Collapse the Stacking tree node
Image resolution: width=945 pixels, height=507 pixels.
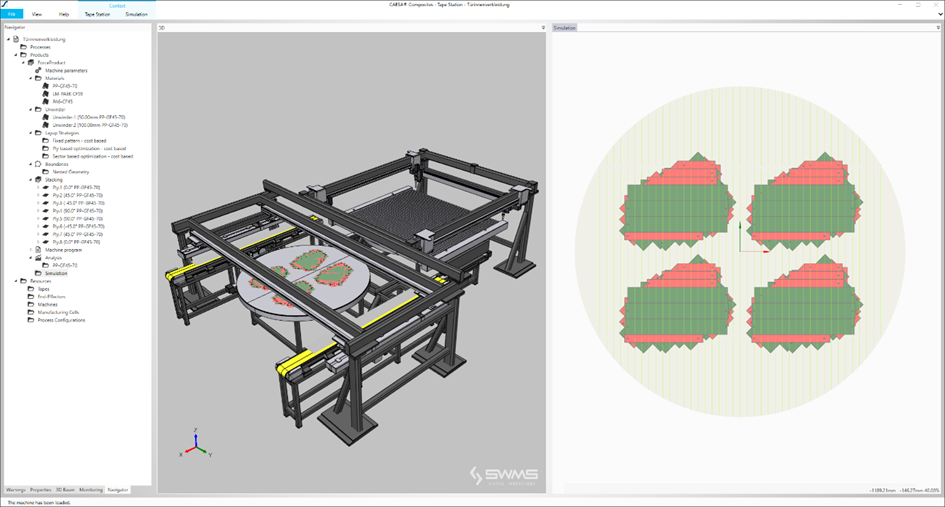(x=31, y=180)
